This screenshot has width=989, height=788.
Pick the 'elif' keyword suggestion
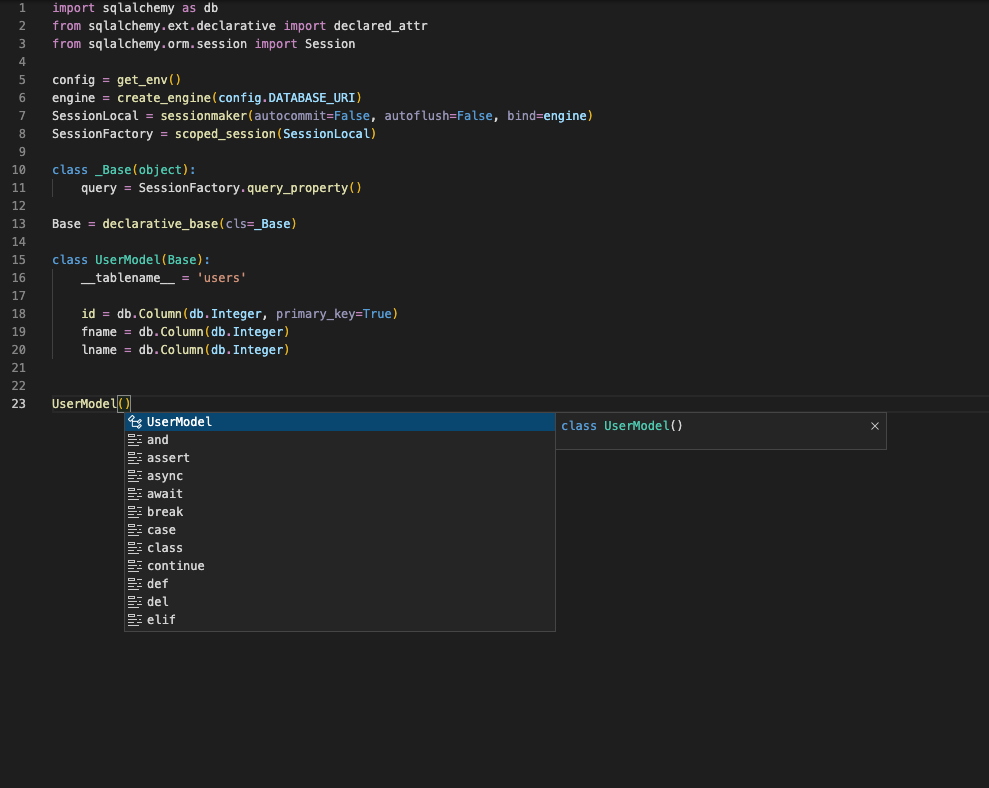coord(339,620)
